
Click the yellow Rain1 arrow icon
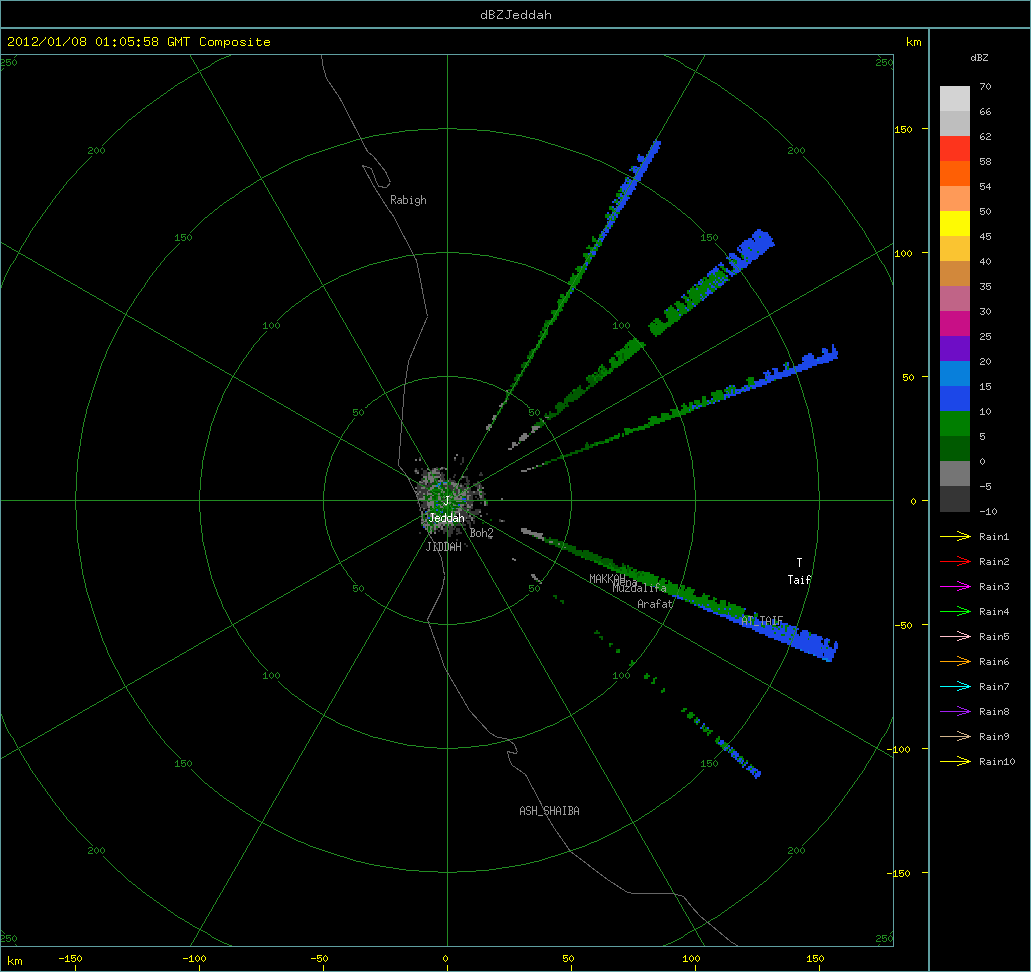(955, 537)
